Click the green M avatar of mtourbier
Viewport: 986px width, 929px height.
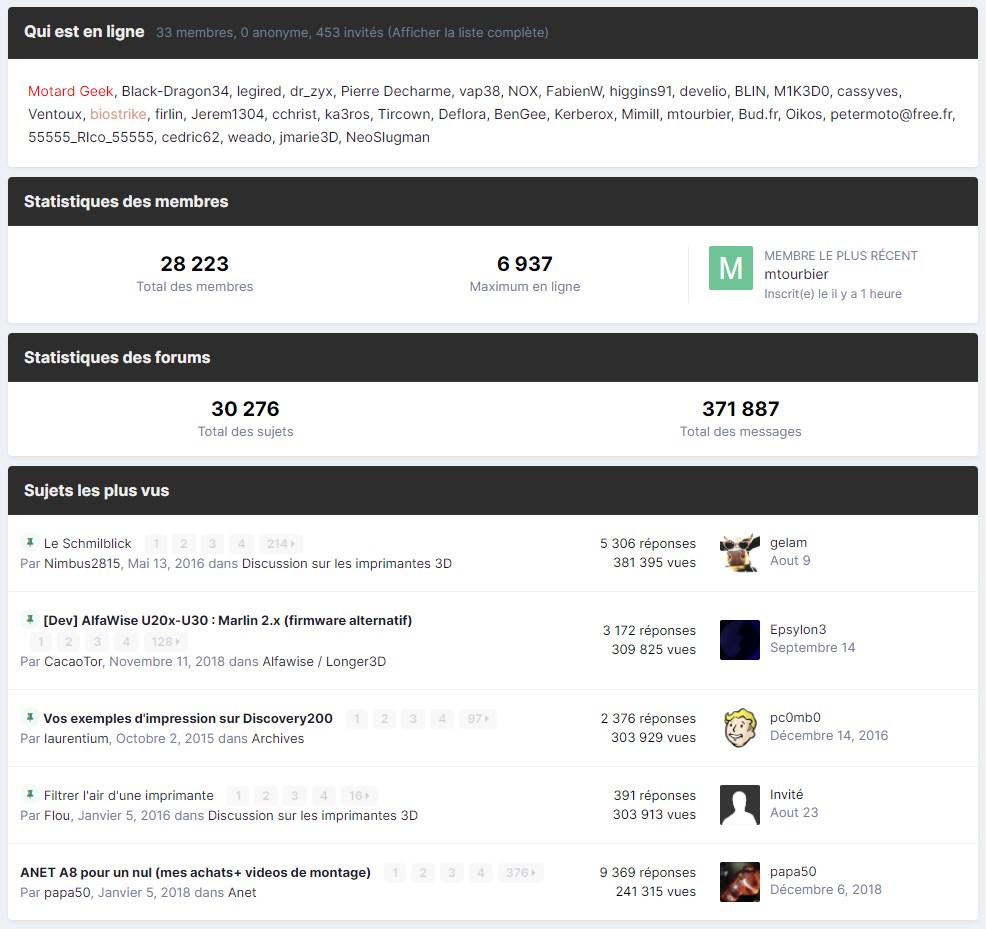click(x=731, y=268)
